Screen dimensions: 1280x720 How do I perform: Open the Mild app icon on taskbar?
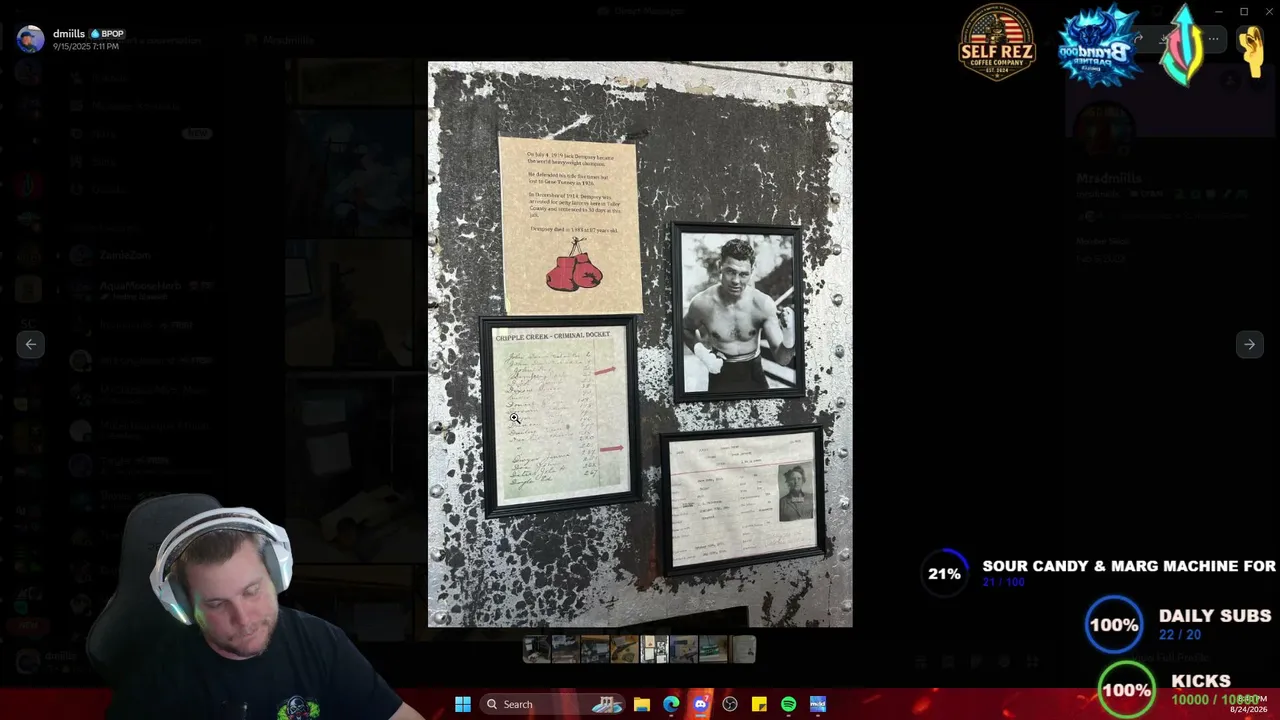(x=818, y=704)
